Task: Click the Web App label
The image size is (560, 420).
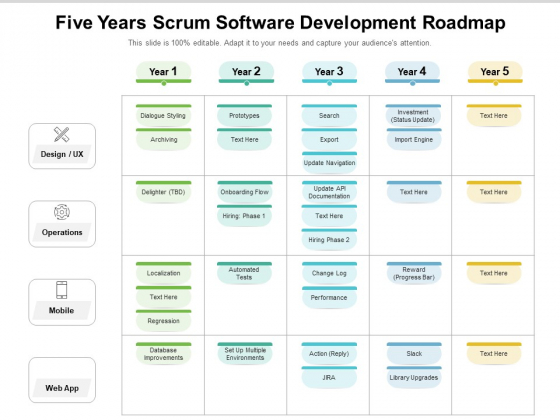Action: click(x=62, y=388)
